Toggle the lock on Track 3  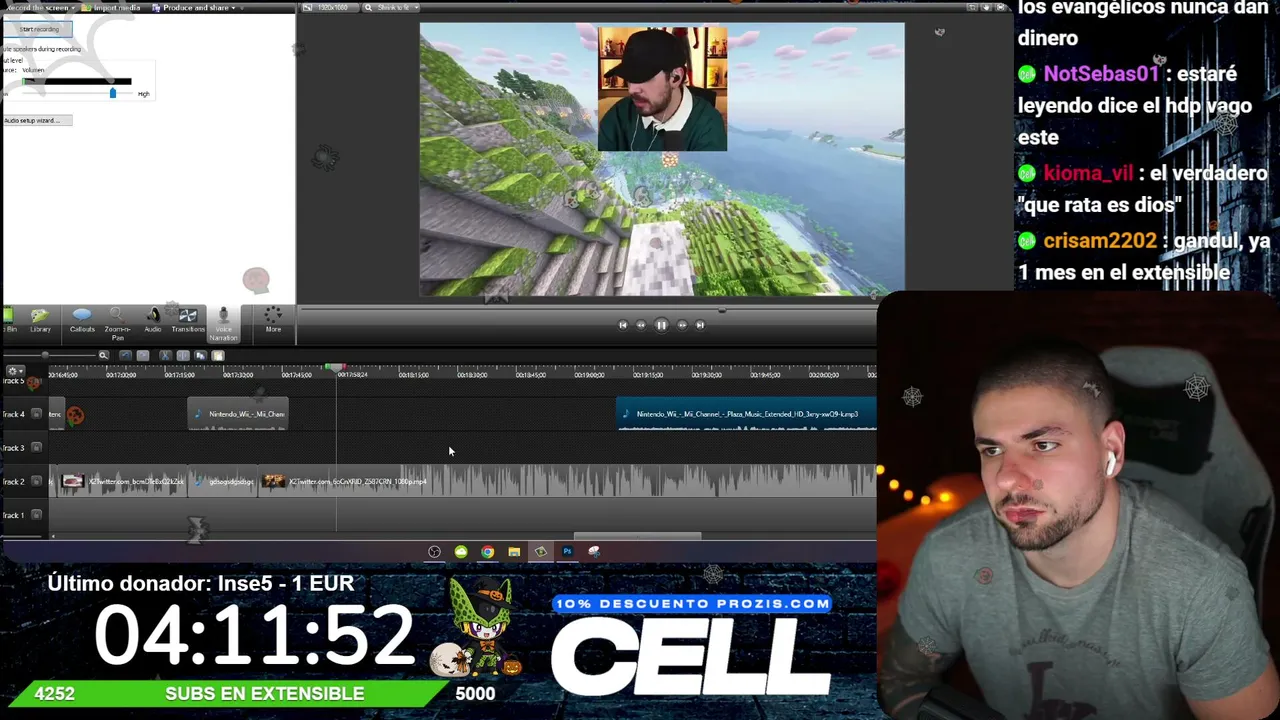[x=37, y=448]
